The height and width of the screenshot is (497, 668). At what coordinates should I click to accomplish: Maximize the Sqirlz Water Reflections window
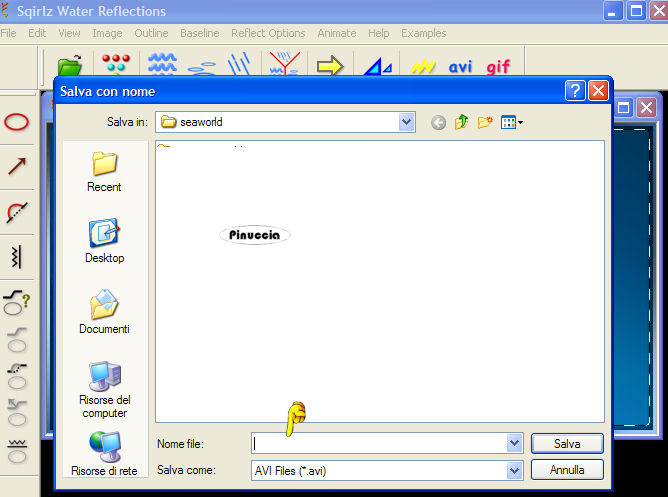pos(636,11)
